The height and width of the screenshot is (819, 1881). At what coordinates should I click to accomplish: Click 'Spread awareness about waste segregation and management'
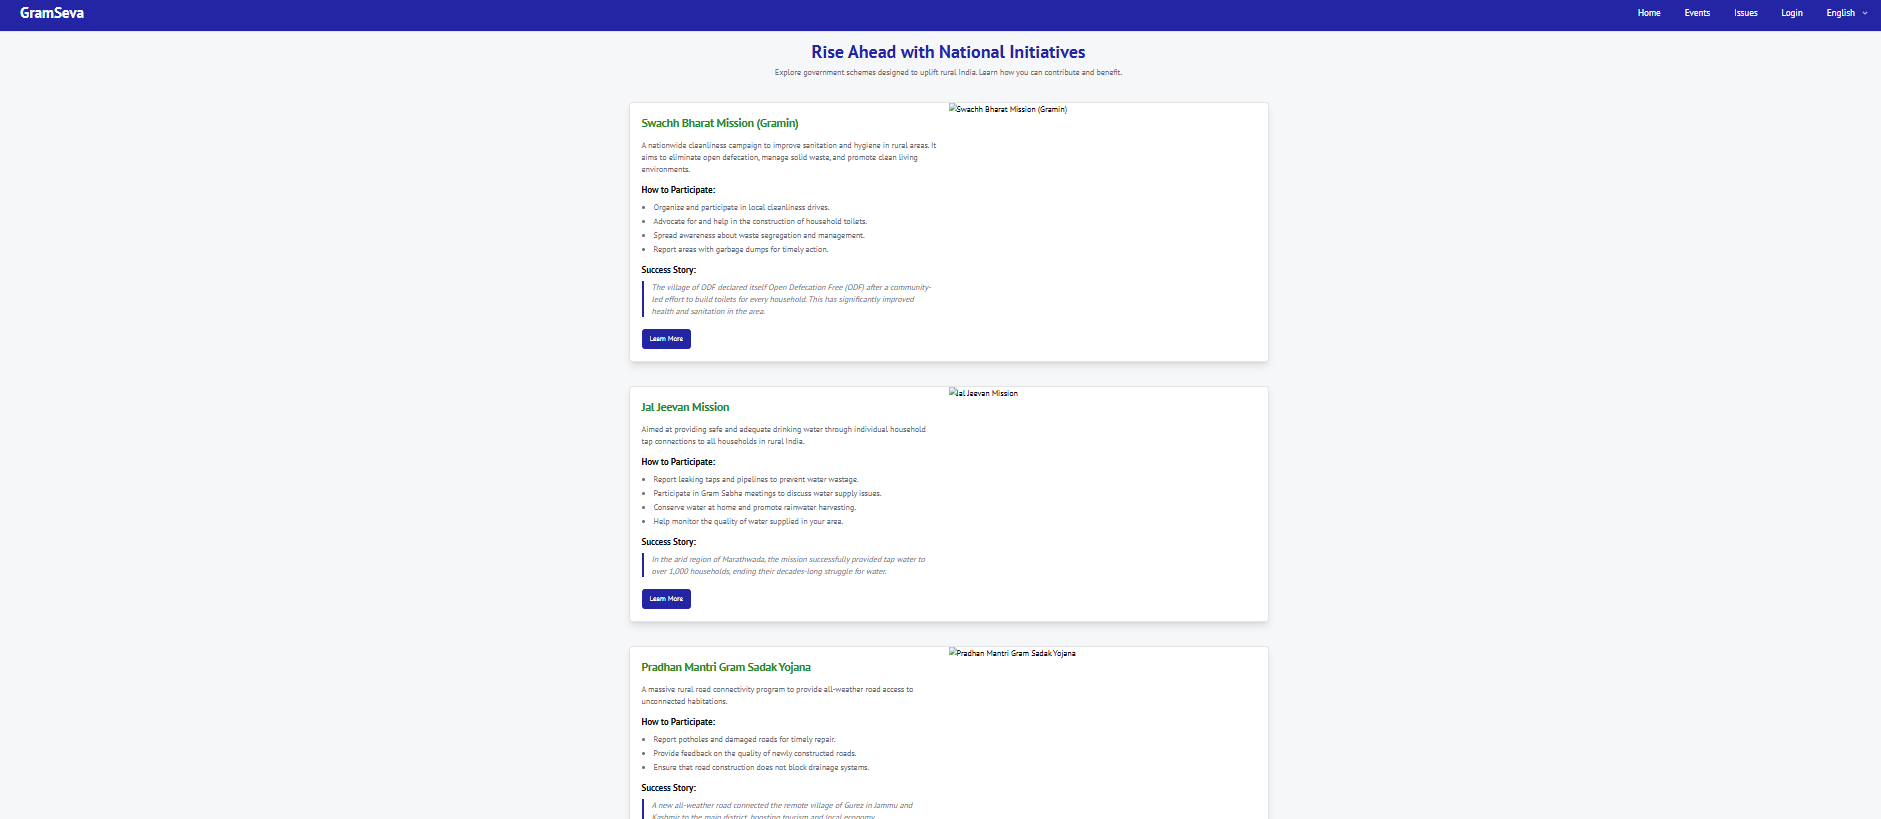point(759,236)
